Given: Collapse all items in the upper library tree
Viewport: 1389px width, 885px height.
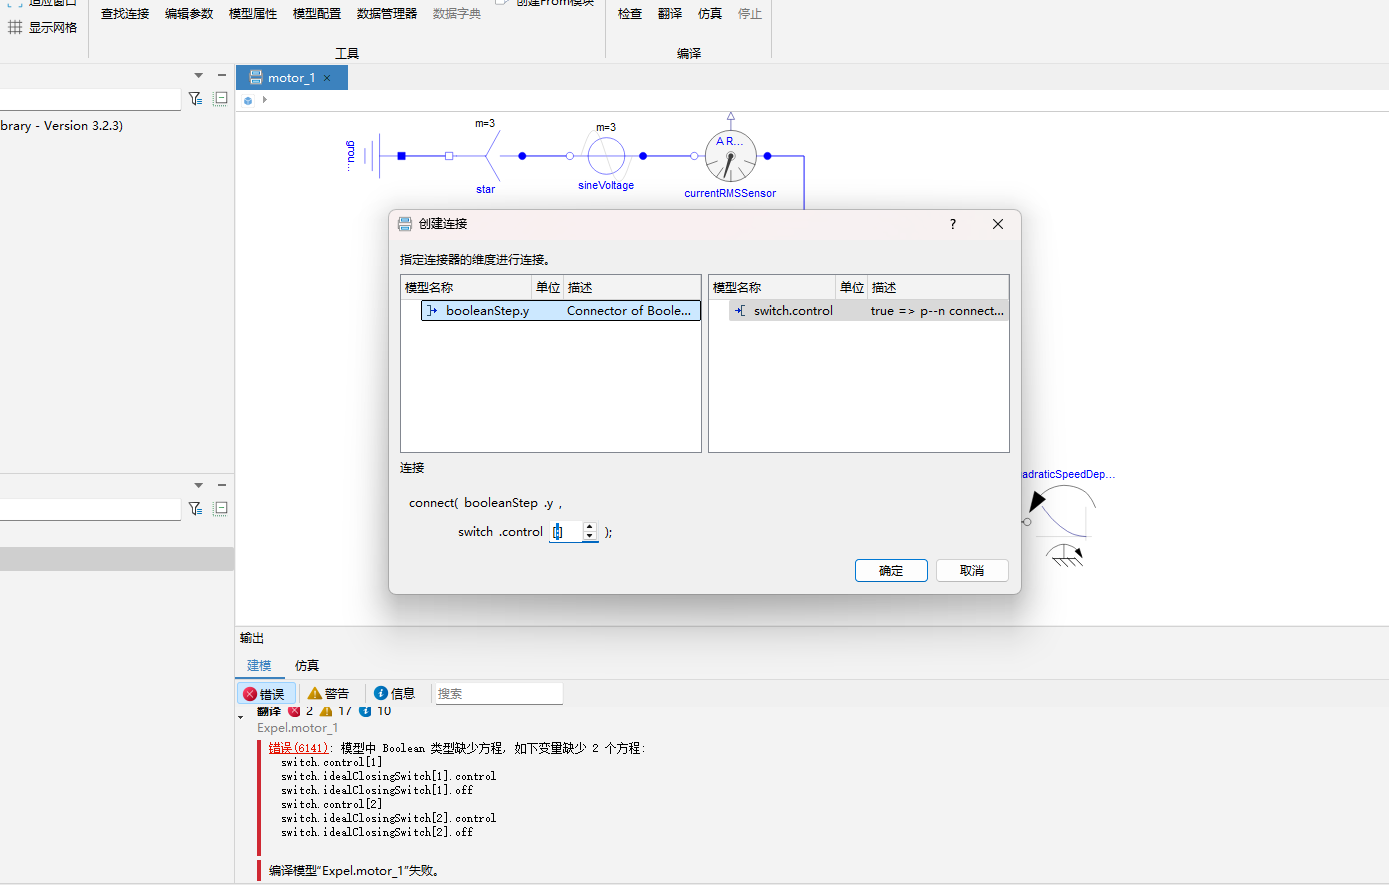Looking at the screenshot, I should pyautogui.click(x=221, y=98).
